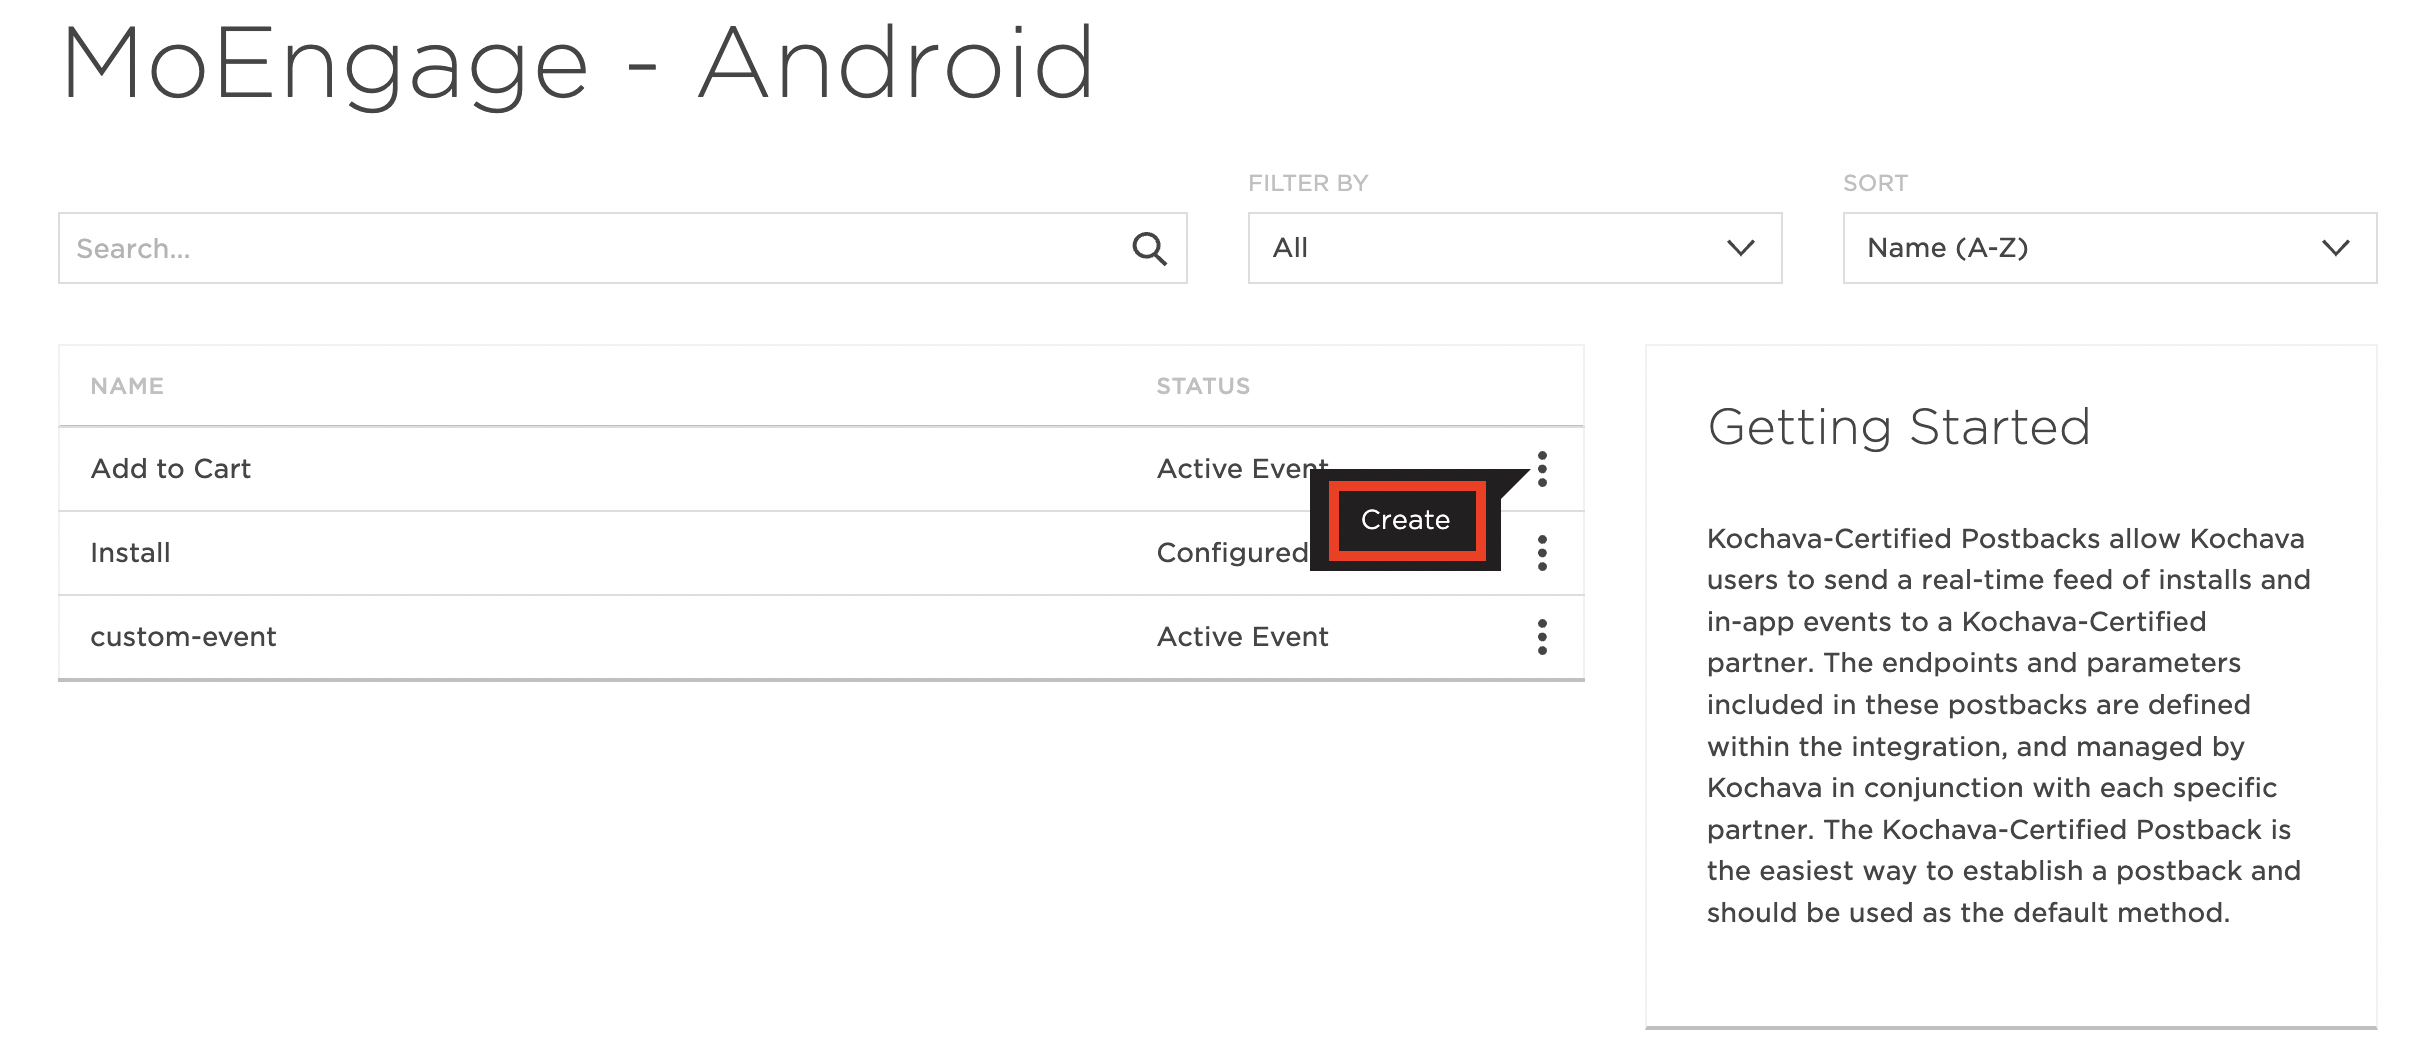Screen dimensions: 2430x1052
Task: Click the Active Event status of custom-event
Action: [x=1242, y=637]
